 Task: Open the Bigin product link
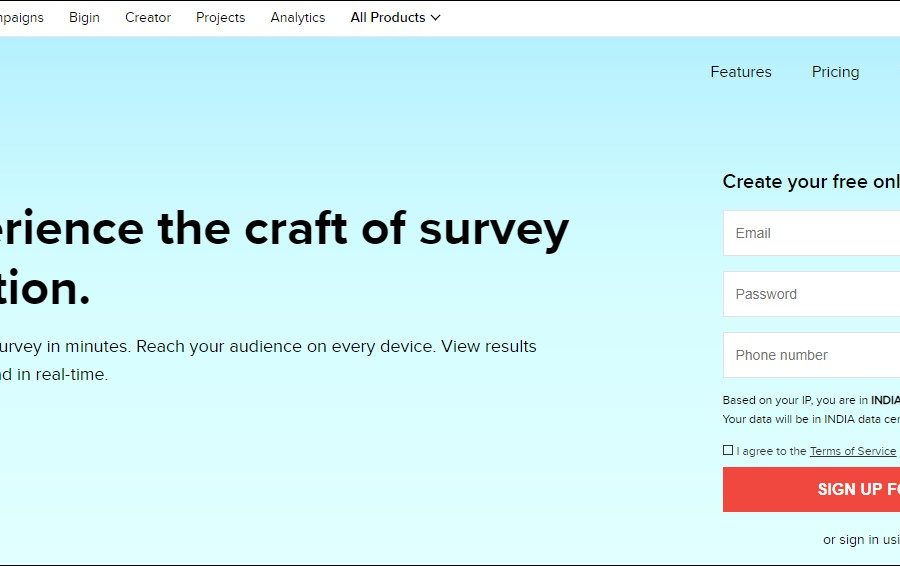pyautogui.click(x=84, y=18)
